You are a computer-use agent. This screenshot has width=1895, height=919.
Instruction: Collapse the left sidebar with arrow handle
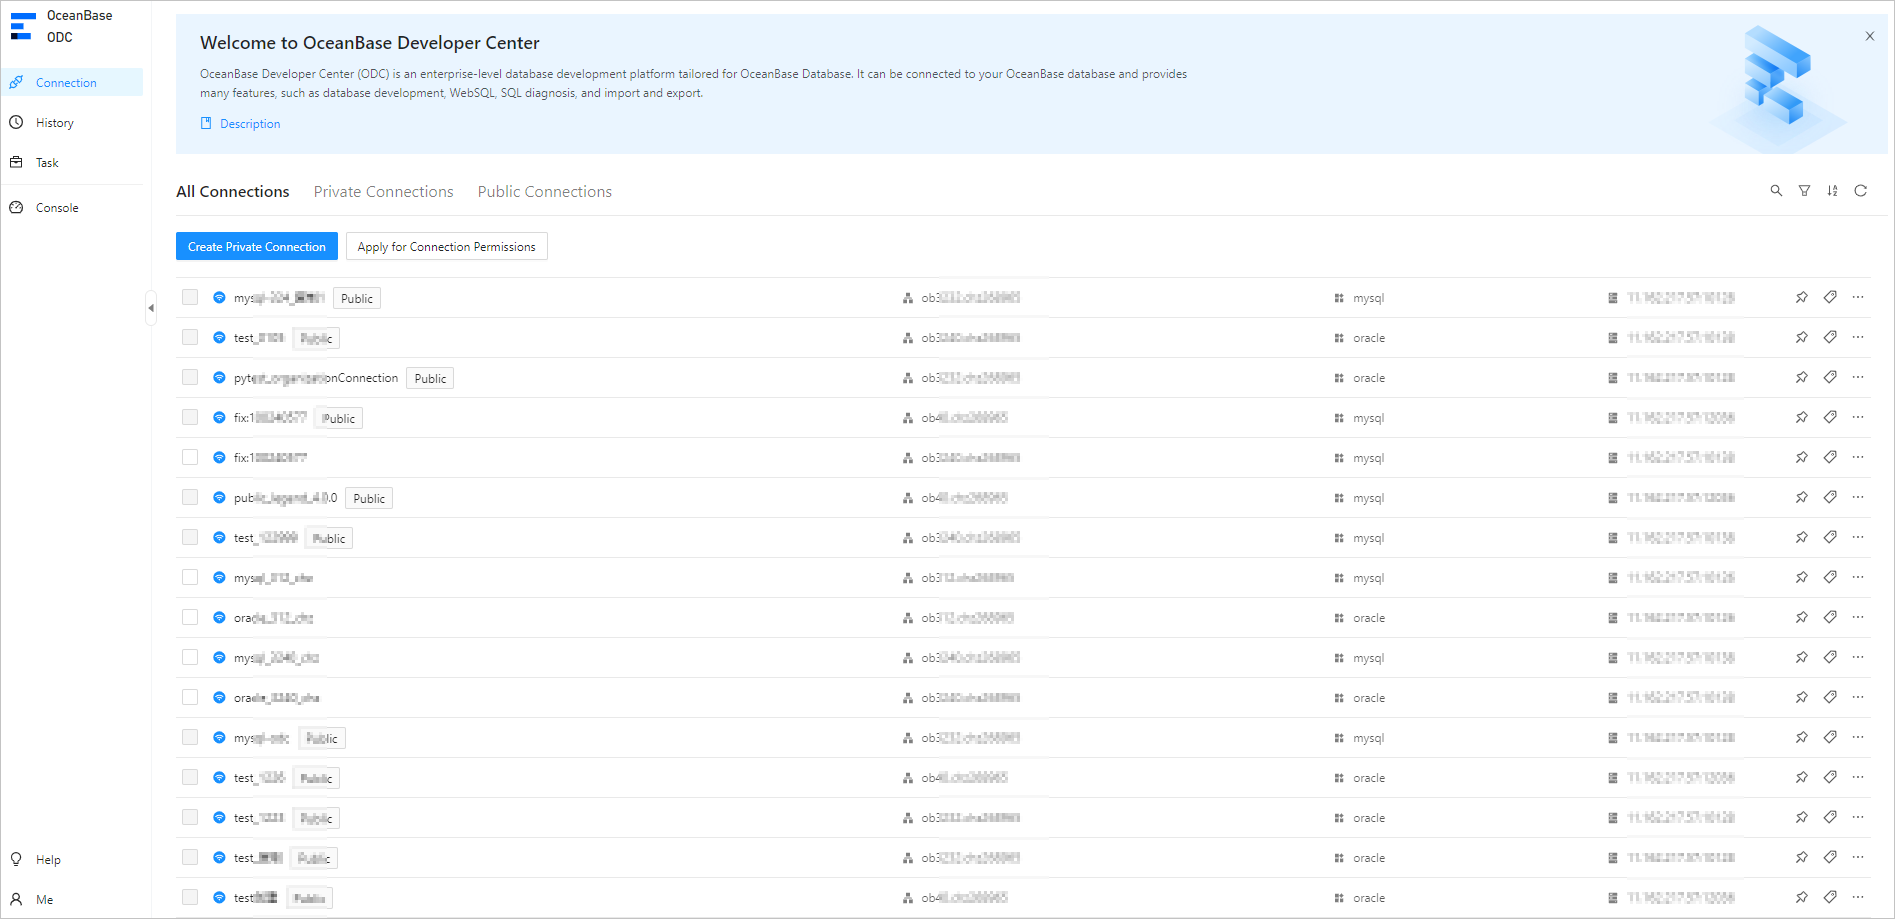tap(151, 308)
